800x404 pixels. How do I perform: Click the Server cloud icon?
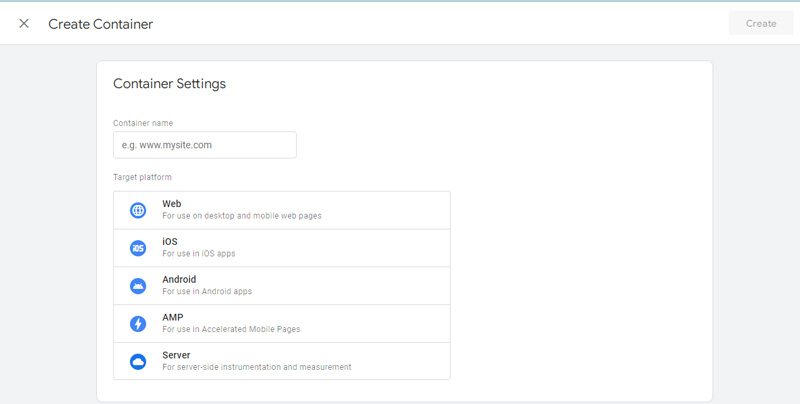138,362
